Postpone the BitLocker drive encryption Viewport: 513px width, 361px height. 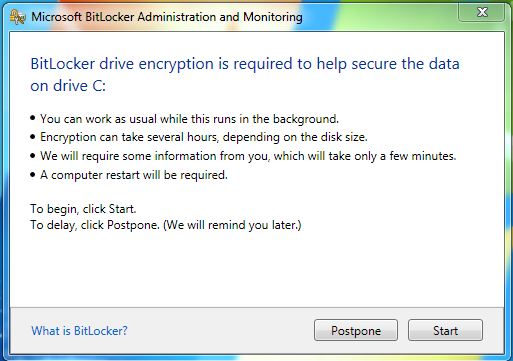point(356,330)
